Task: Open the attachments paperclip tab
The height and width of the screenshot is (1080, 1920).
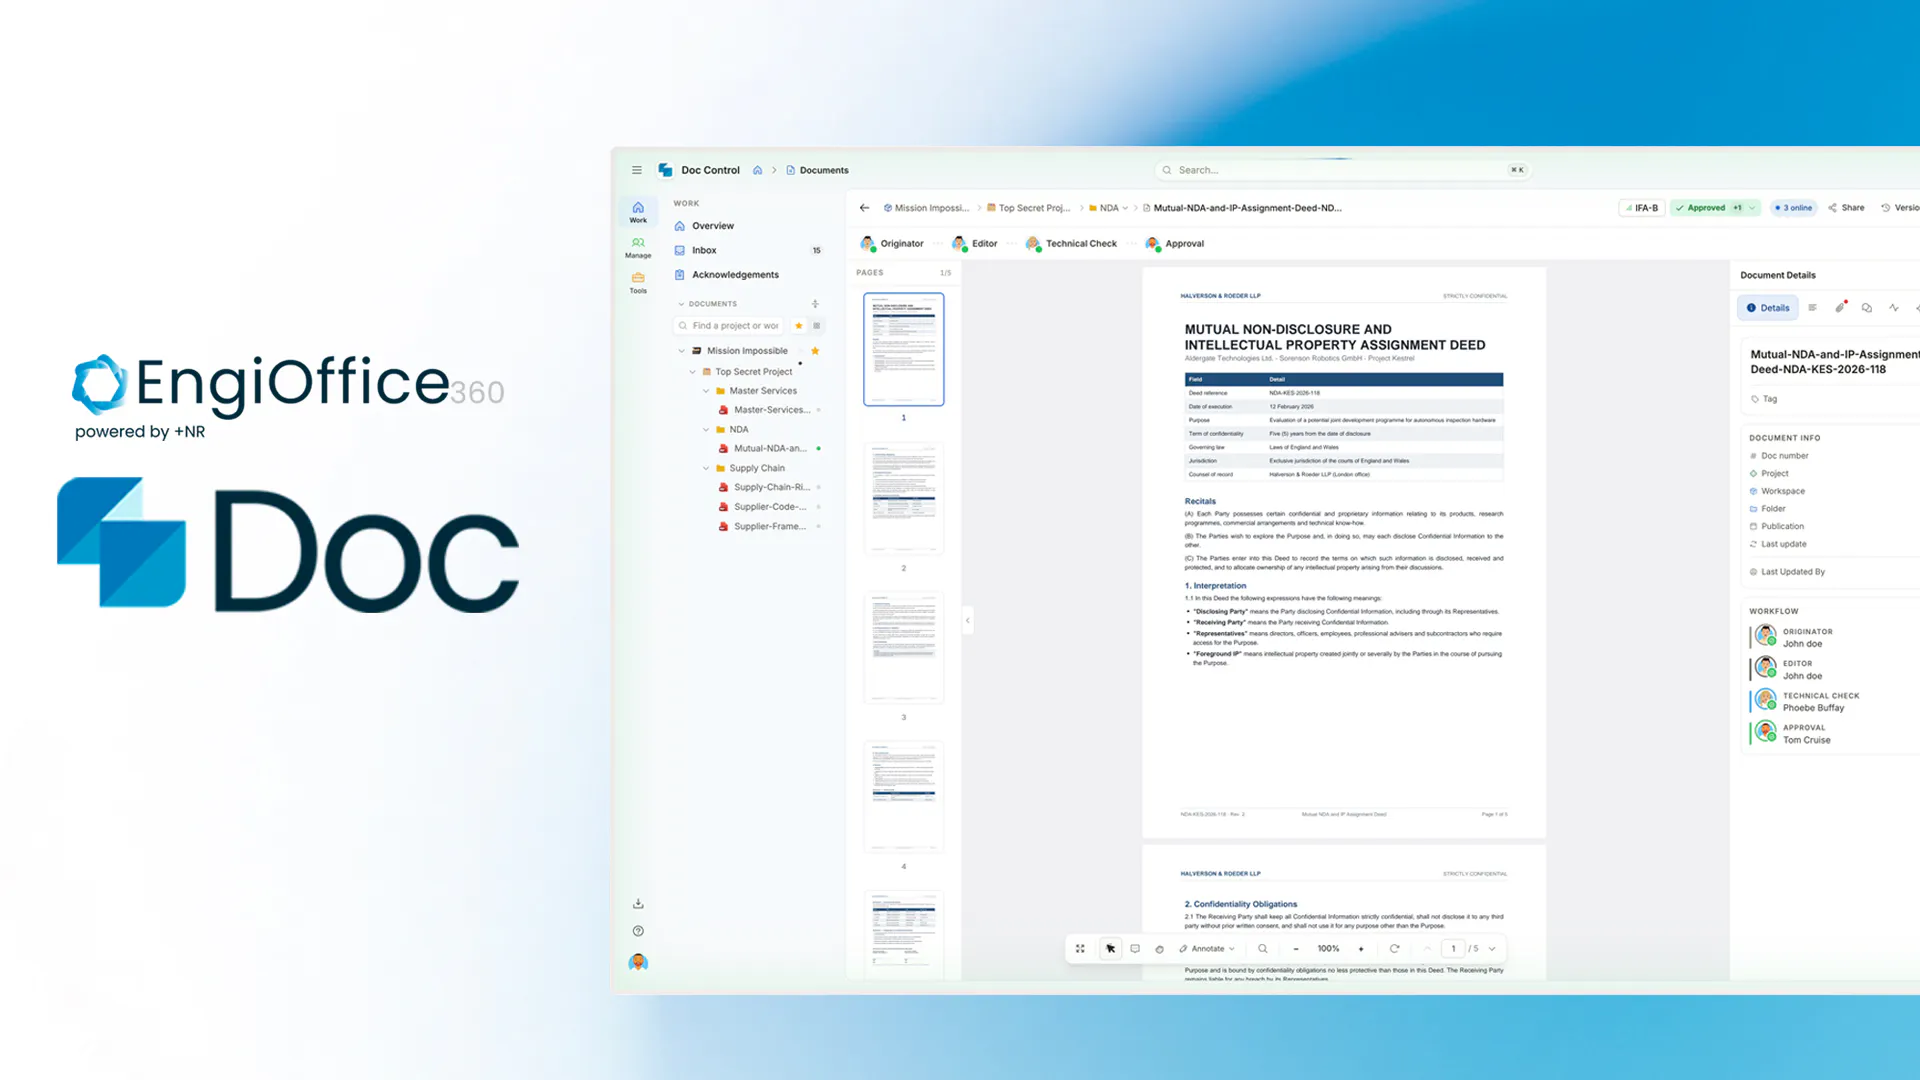Action: click(1840, 308)
